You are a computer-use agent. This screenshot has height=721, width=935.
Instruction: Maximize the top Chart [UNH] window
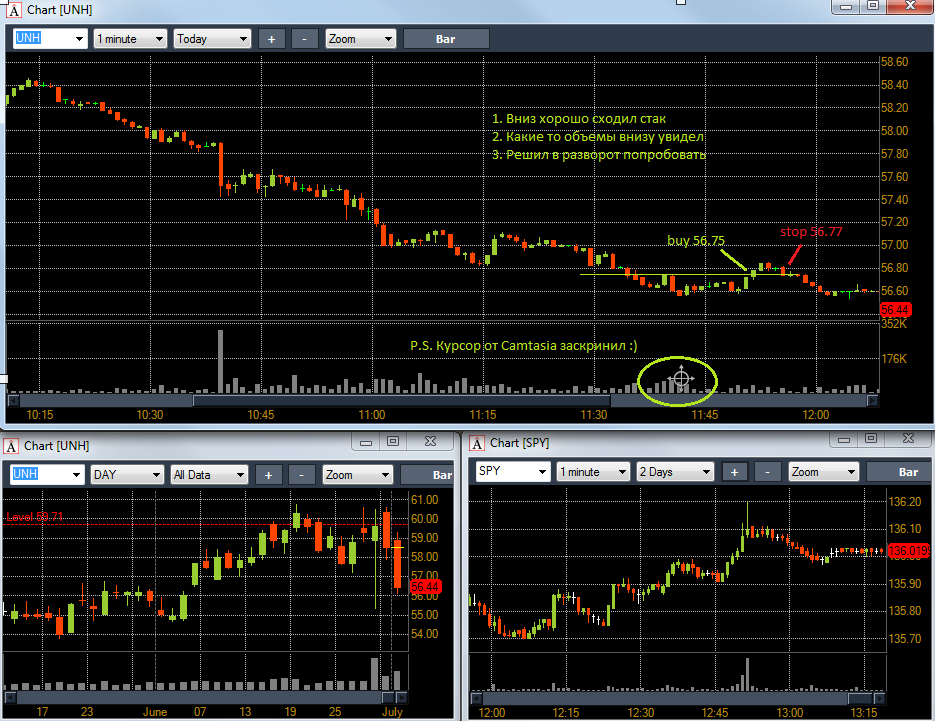pyautogui.click(x=873, y=6)
